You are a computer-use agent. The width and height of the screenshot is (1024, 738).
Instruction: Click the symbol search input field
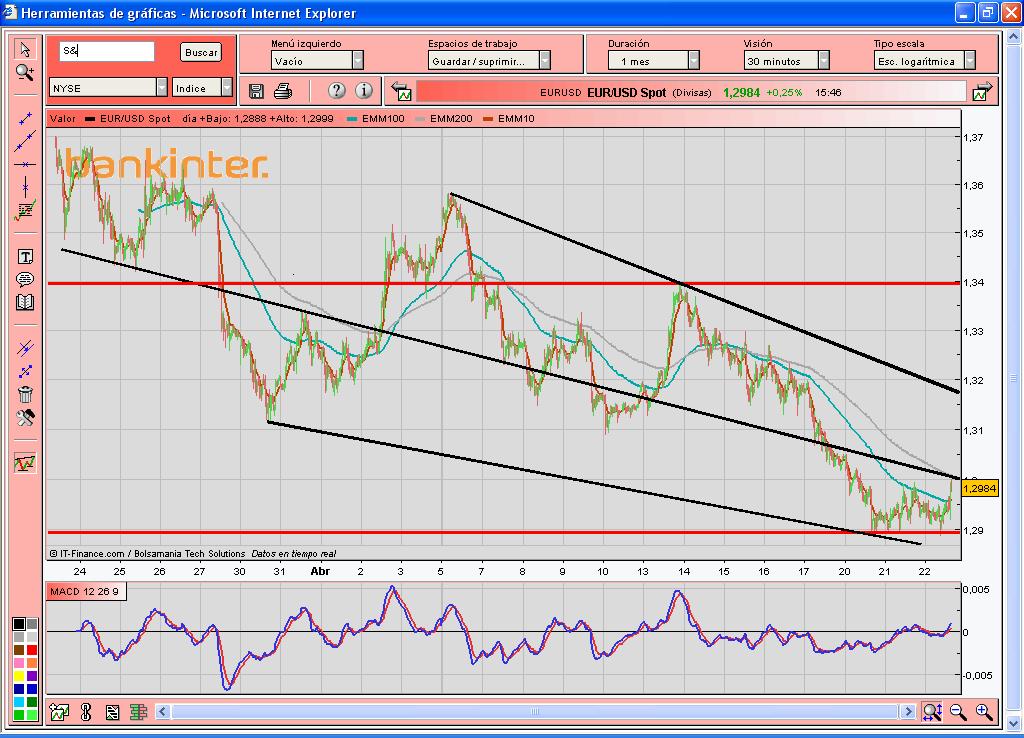(107, 51)
